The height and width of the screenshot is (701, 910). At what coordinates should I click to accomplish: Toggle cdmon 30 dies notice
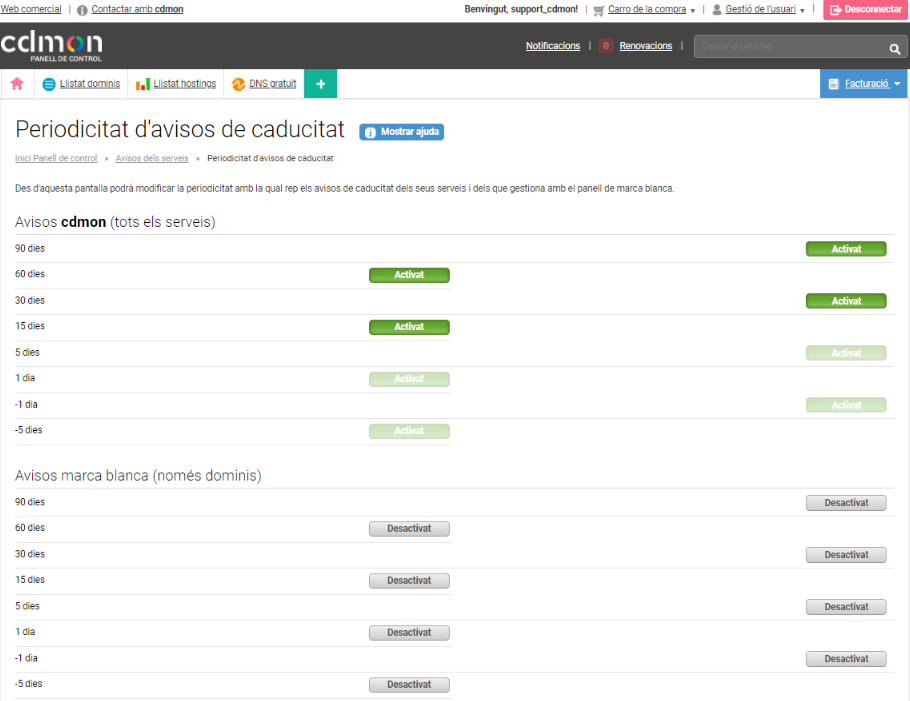pyautogui.click(x=846, y=301)
